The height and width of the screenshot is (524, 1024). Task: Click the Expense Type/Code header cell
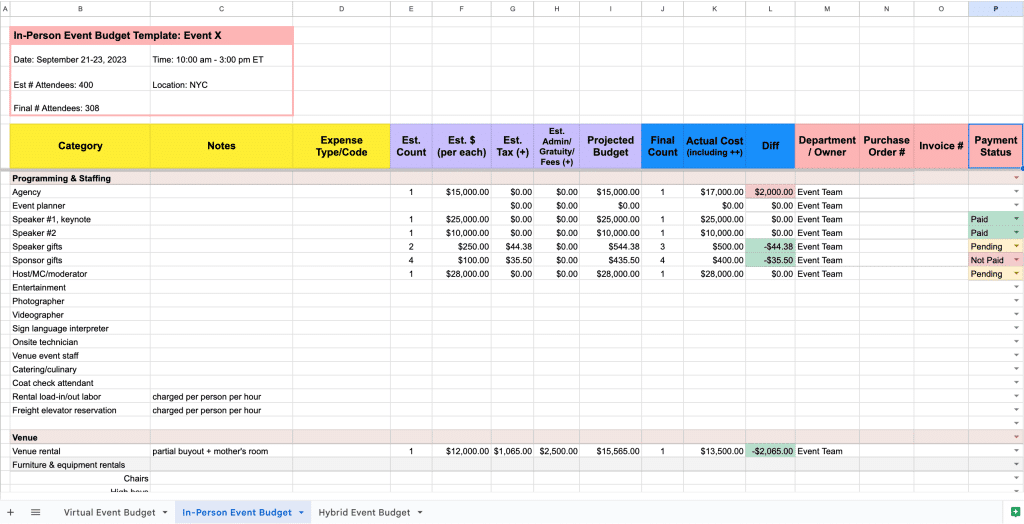point(342,146)
